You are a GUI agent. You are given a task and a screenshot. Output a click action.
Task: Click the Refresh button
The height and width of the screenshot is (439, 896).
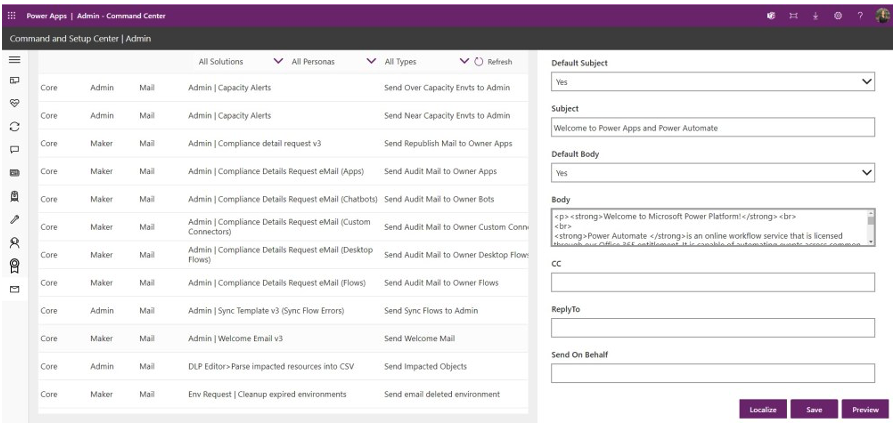(x=495, y=62)
